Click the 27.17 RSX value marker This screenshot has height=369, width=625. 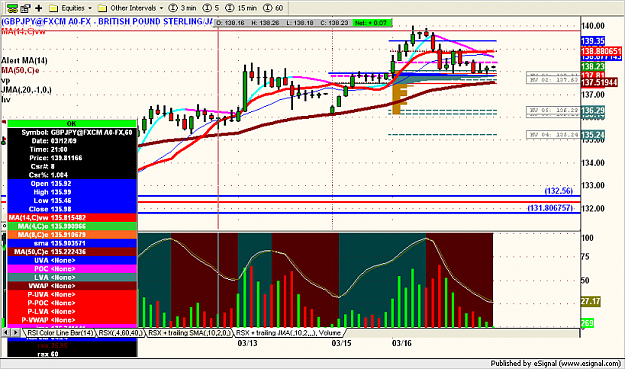click(x=590, y=301)
